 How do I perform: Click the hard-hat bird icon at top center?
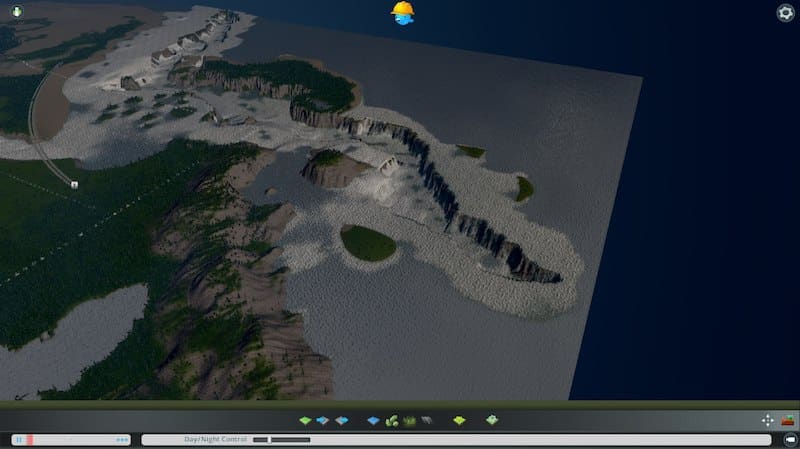tap(403, 12)
